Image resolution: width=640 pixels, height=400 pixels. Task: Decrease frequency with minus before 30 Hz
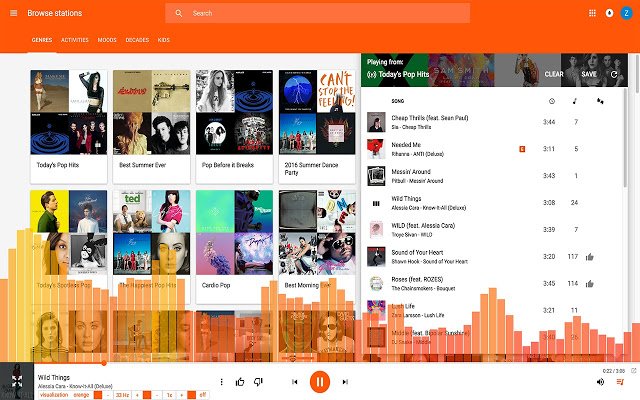pos(108,395)
